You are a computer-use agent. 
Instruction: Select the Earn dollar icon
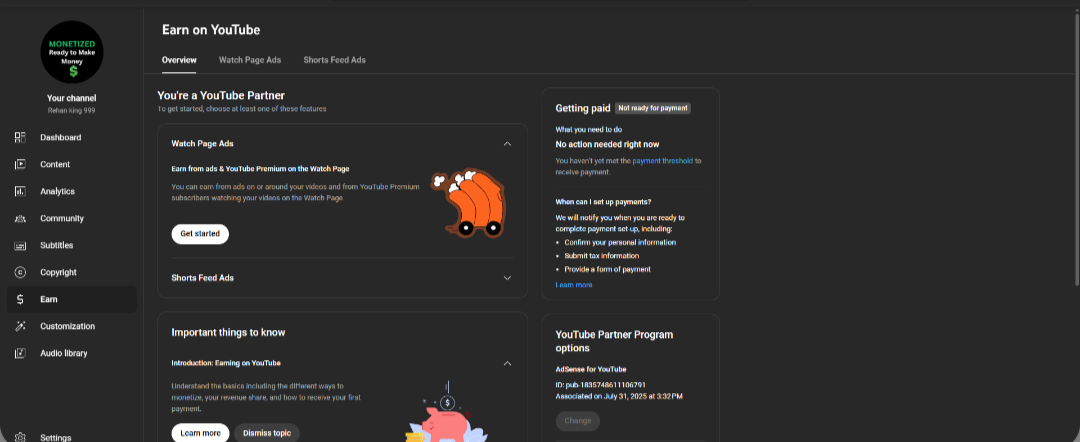[x=20, y=299]
